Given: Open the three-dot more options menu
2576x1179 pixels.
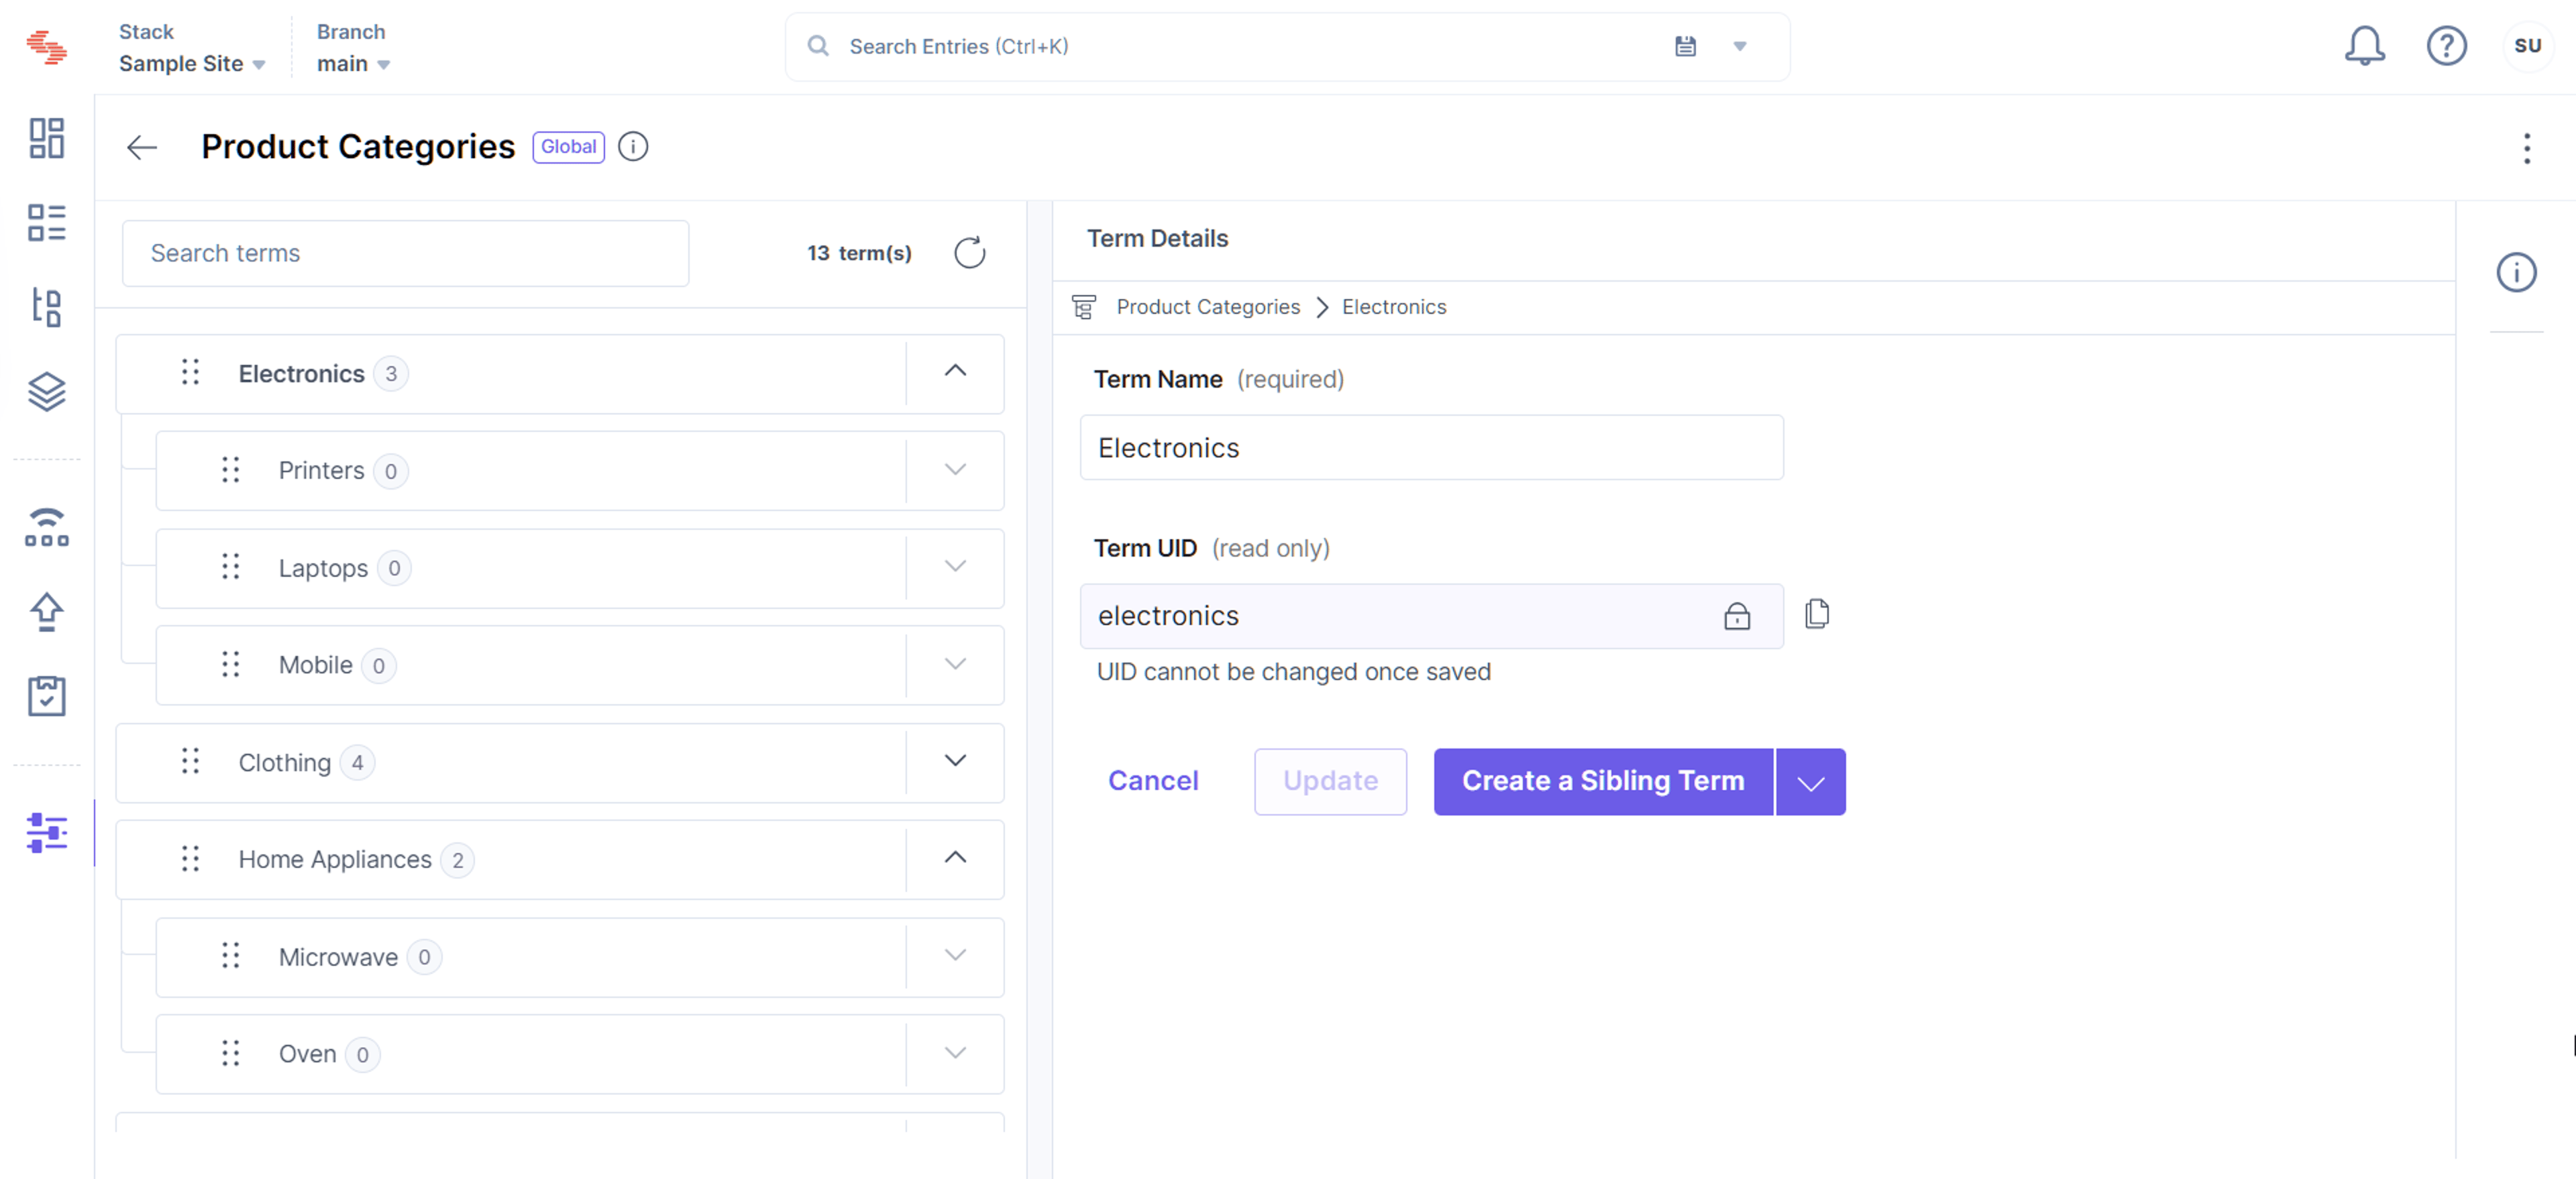Looking at the screenshot, I should pyautogui.click(x=2526, y=148).
